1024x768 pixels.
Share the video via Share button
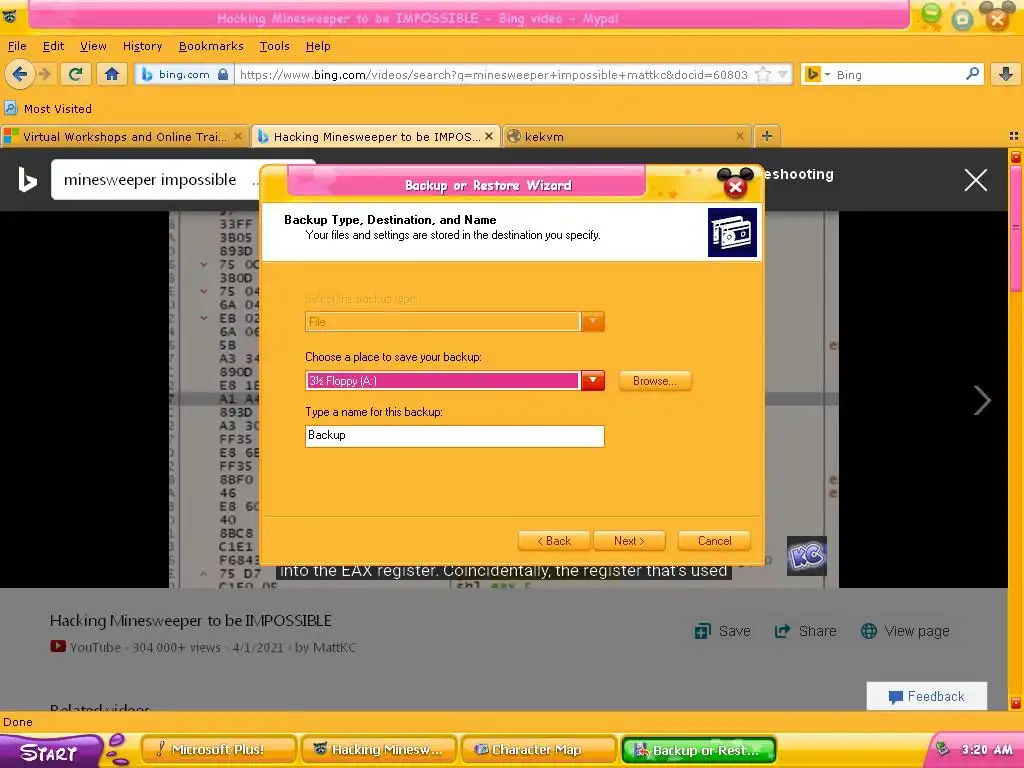click(x=805, y=631)
